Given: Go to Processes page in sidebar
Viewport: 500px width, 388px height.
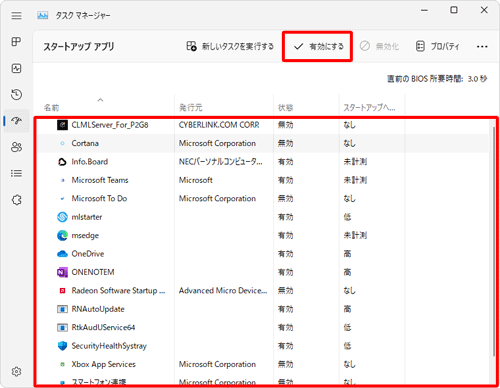Looking at the screenshot, I should point(16,42).
